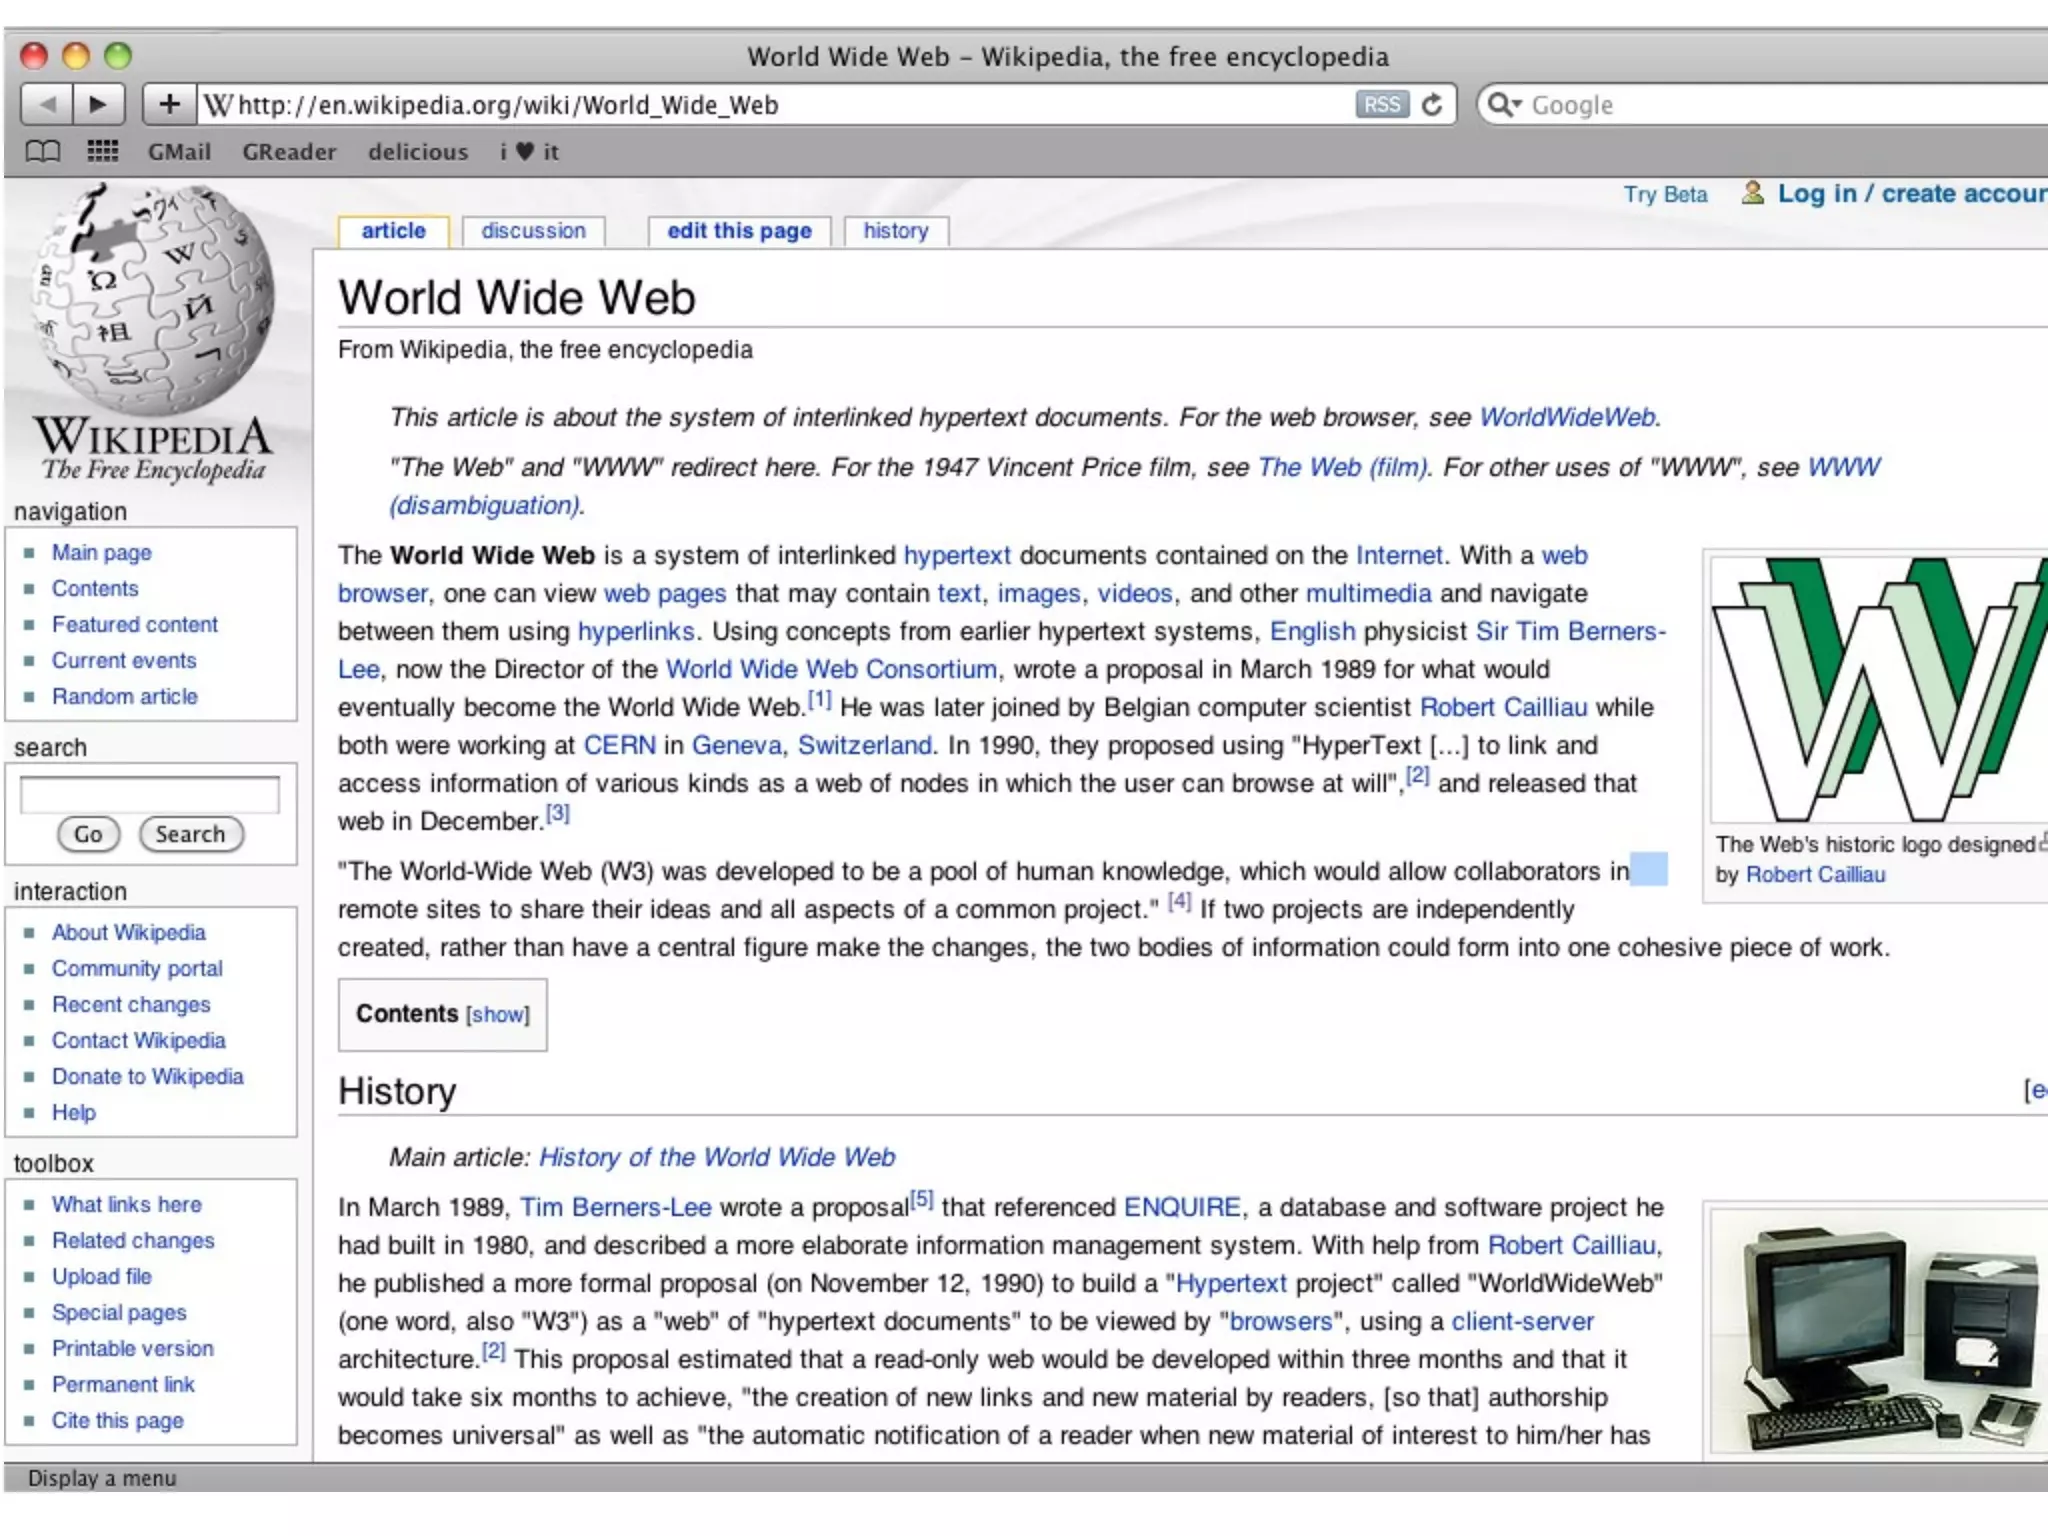Screen dimensions: 2048x1536
Task: Open Top Sites grid icon
Action: pyautogui.click(x=102, y=152)
